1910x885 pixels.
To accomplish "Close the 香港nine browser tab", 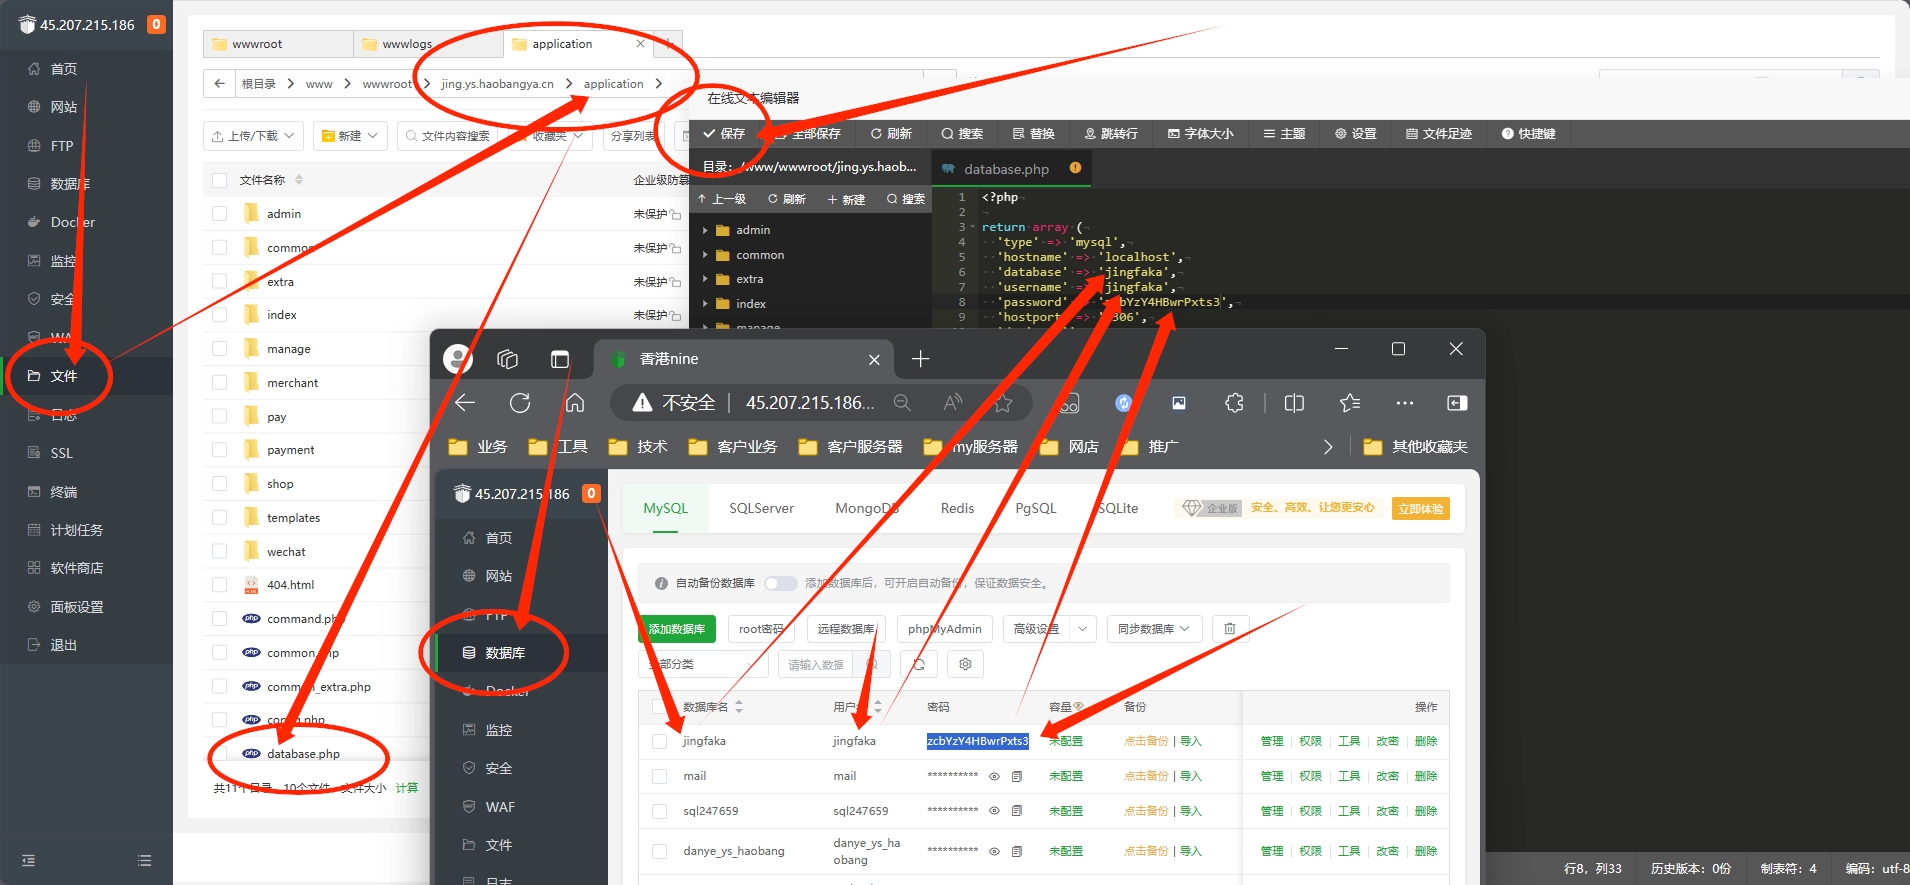I will (874, 360).
